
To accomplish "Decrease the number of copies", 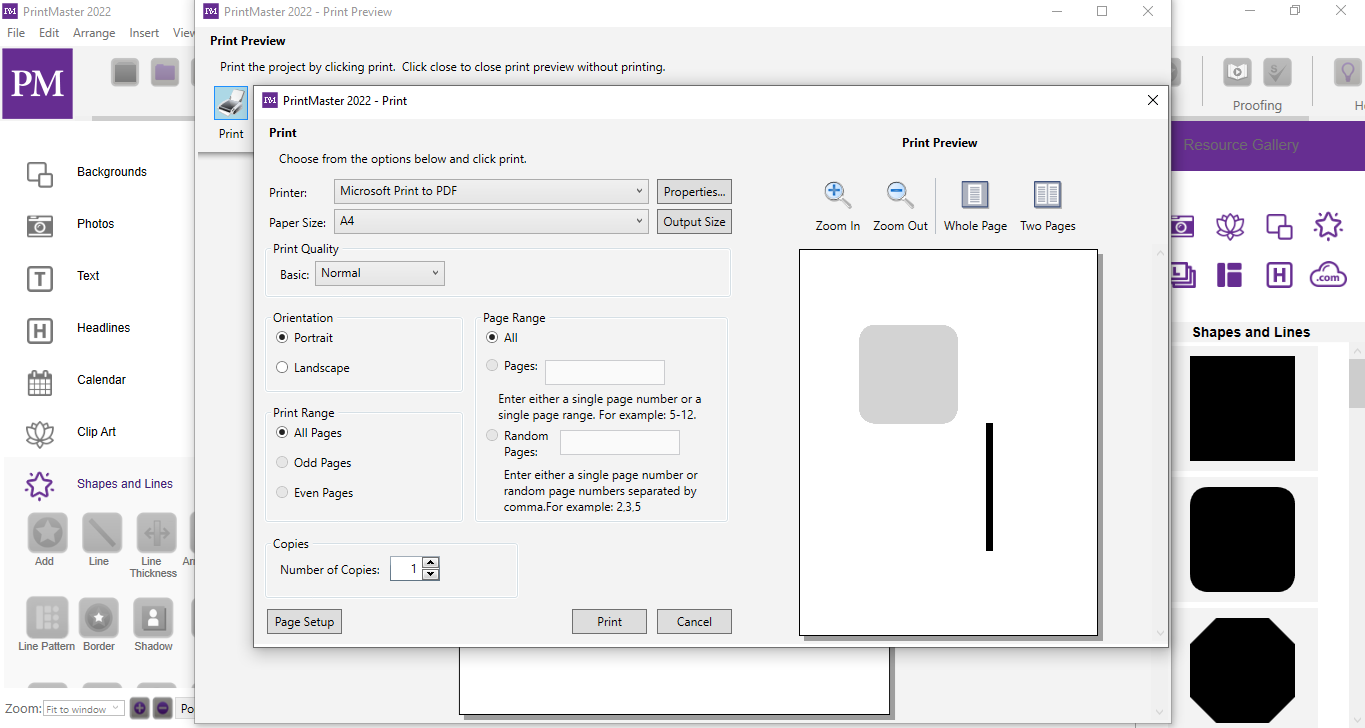I will pyautogui.click(x=431, y=574).
